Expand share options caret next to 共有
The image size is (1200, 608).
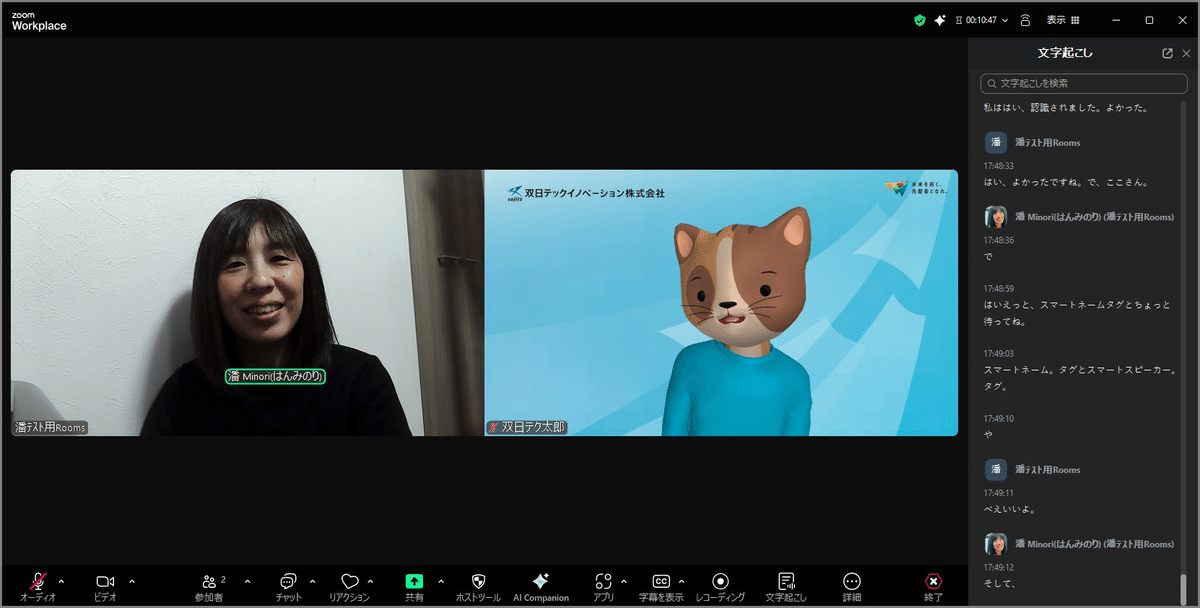[441, 581]
